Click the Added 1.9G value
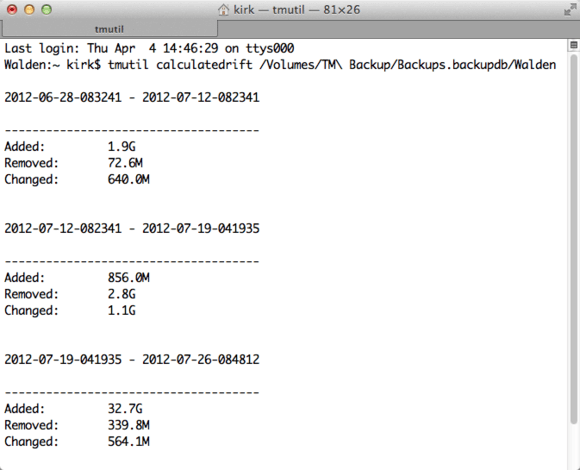580x470 pixels. click(122, 147)
